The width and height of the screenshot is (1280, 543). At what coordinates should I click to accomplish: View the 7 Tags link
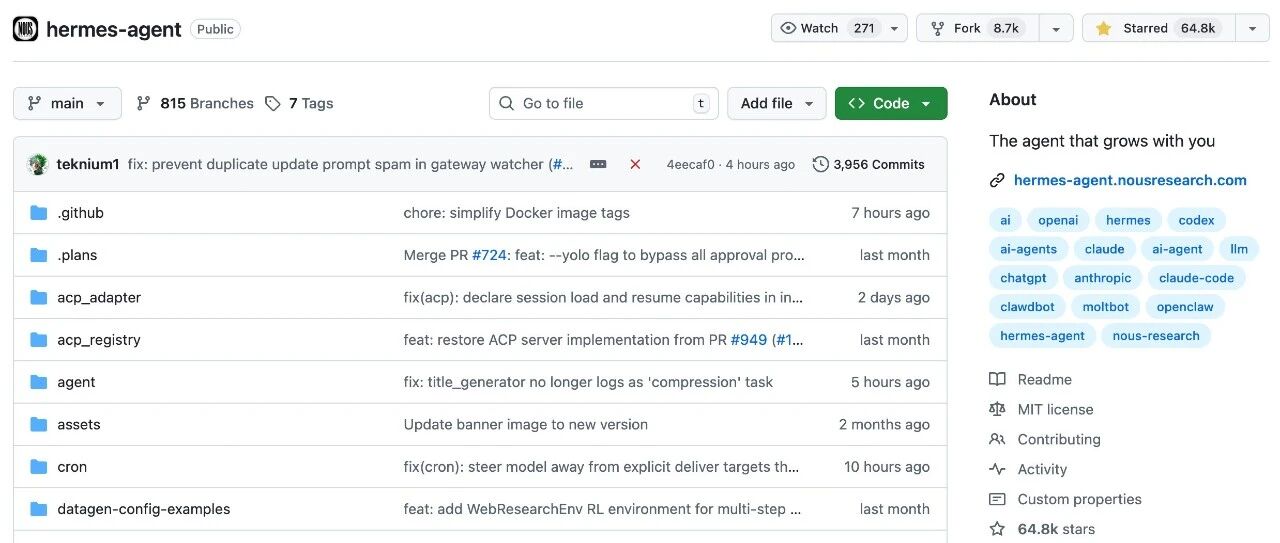(x=299, y=103)
